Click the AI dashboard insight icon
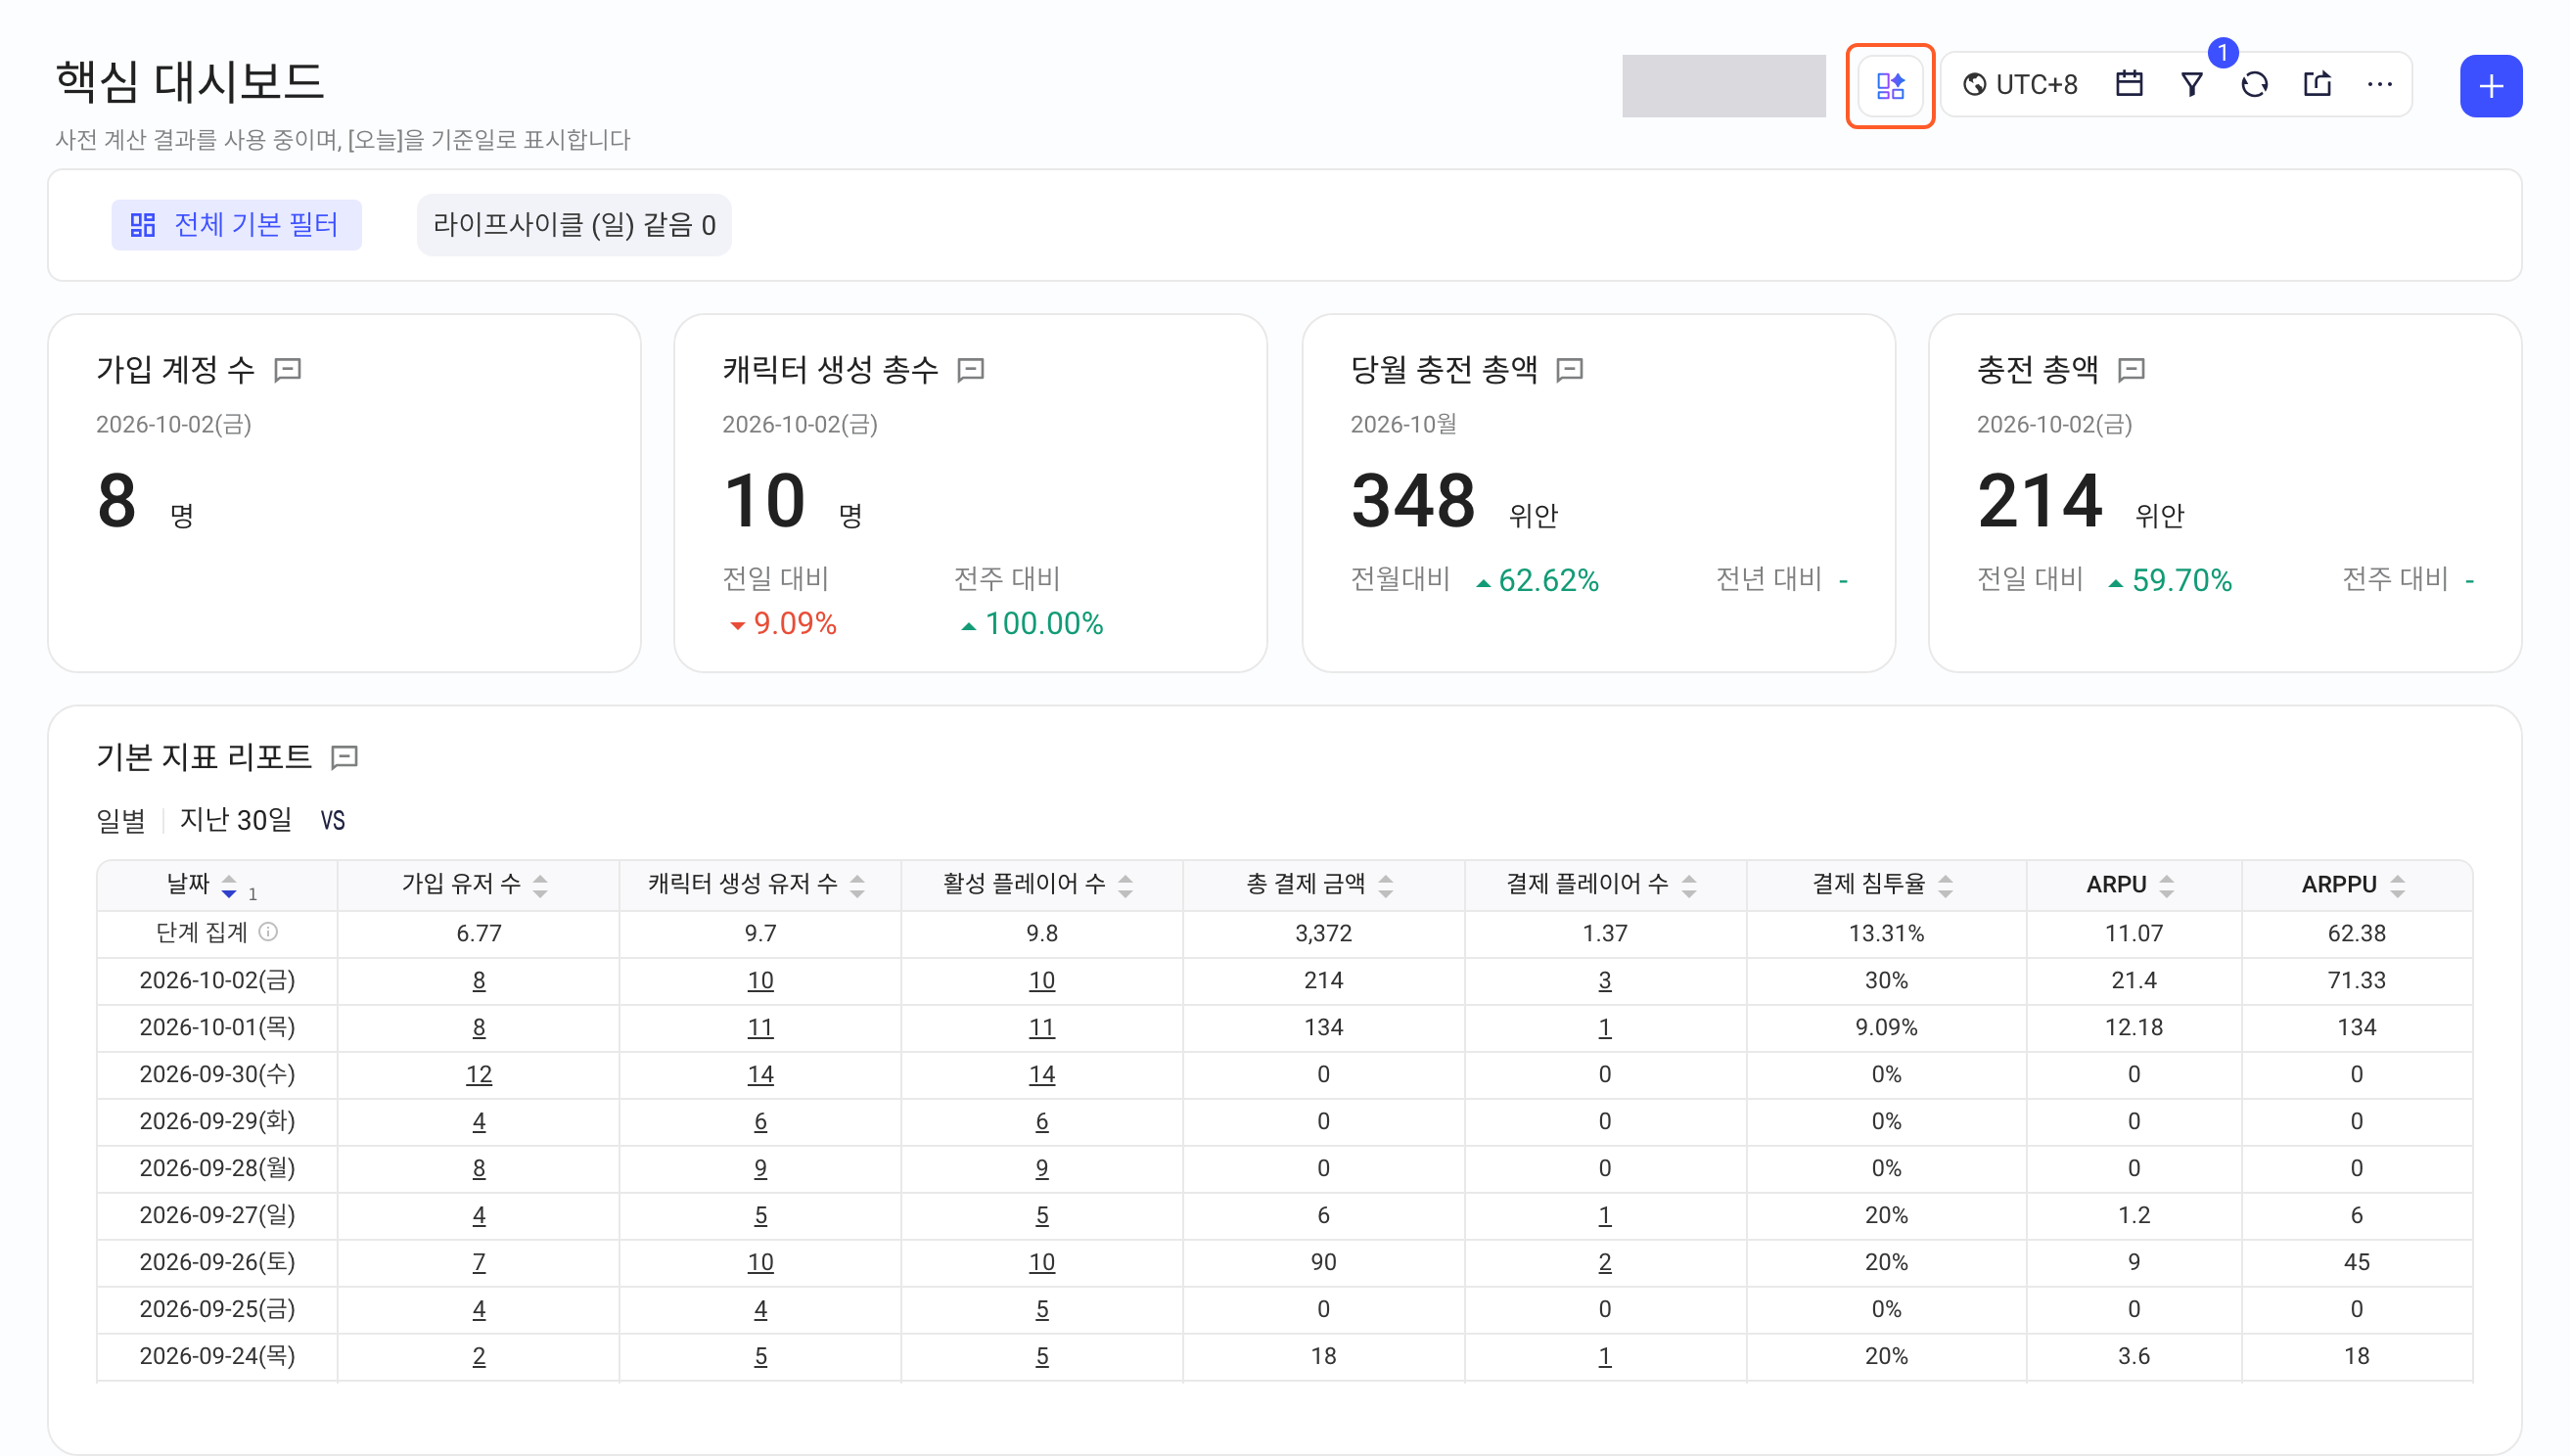 (x=1889, y=86)
